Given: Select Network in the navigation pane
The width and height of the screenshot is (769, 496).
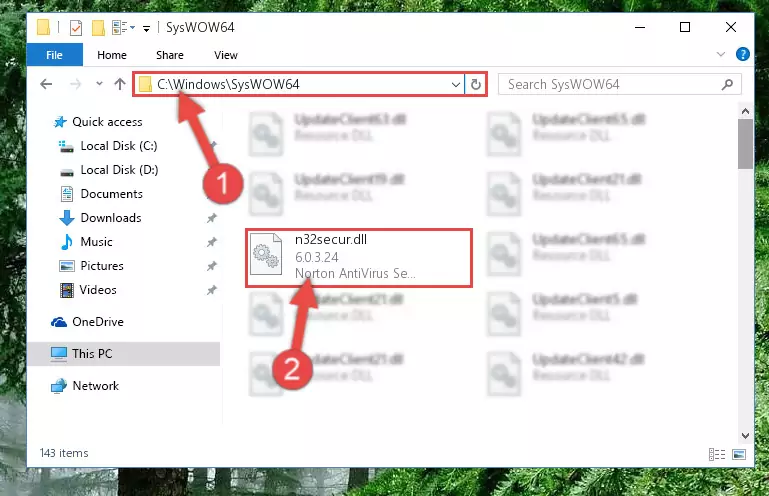Looking at the screenshot, I should [x=95, y=386].
